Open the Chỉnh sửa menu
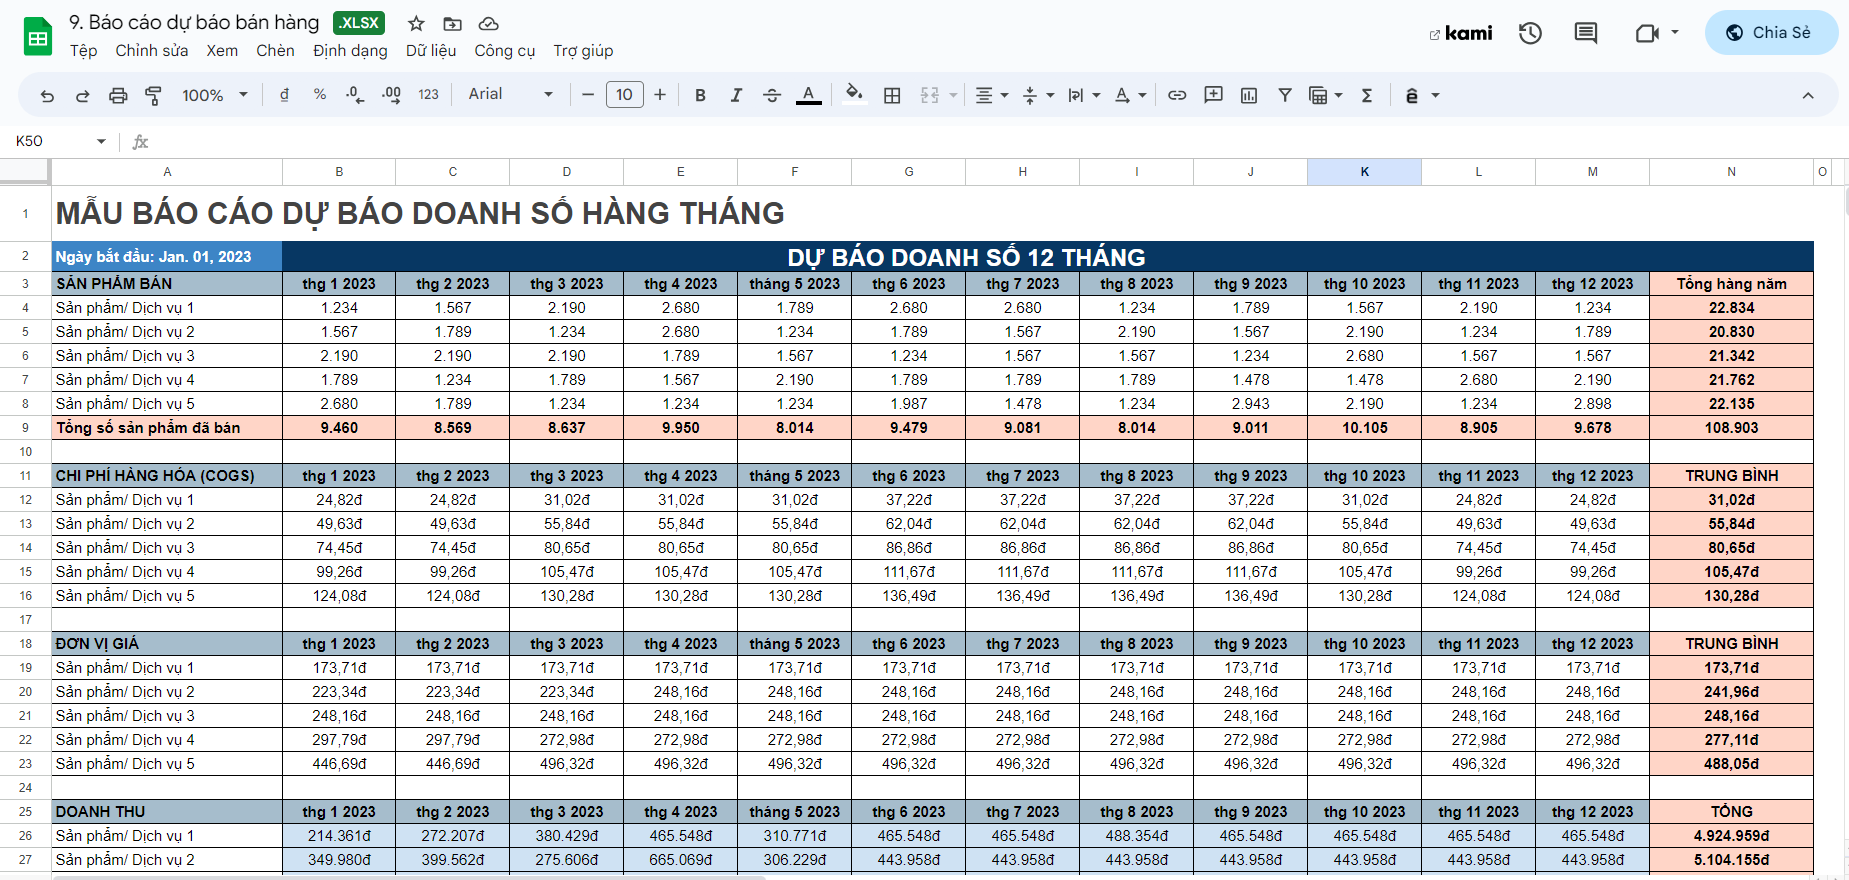This screenshot has width=1849, height=880. [x=152, y=50]
